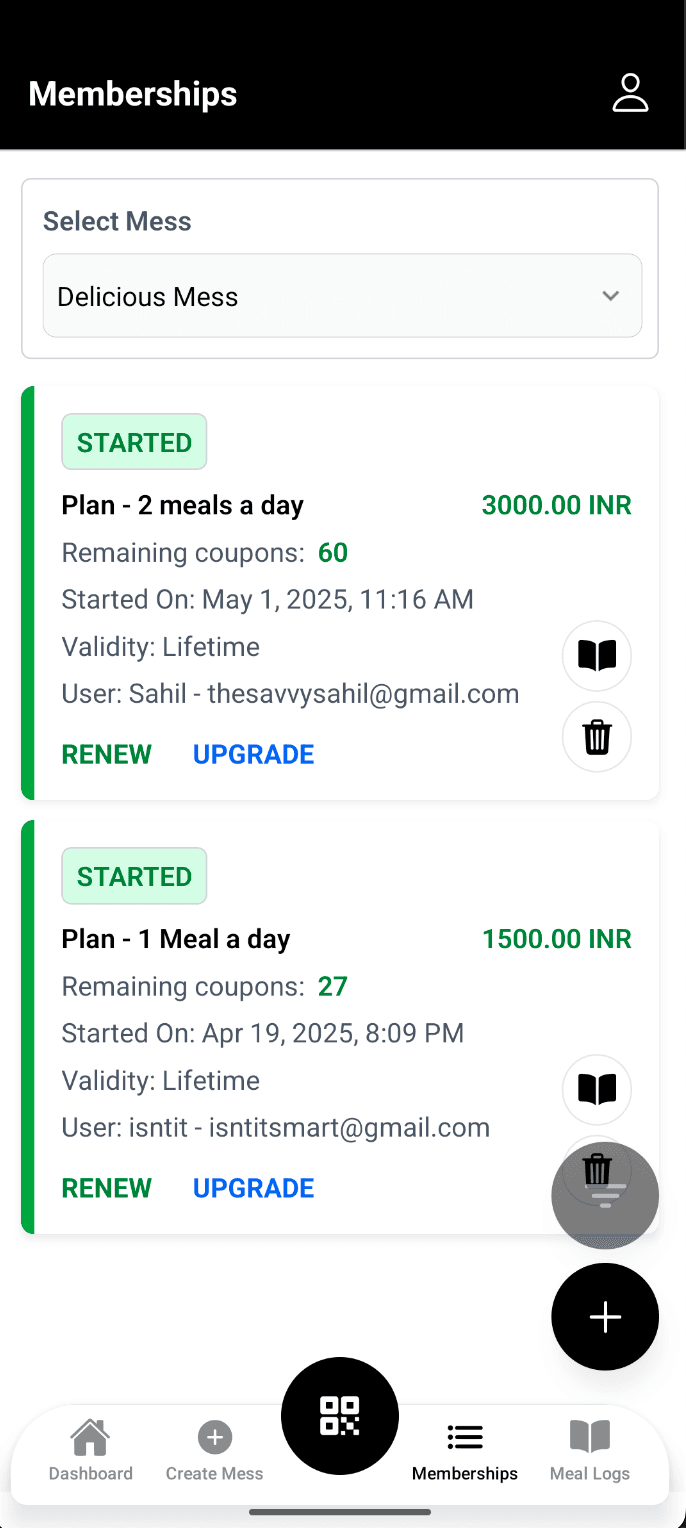
Task: Open the Delicious Mess dropdown
Action: pos(341,296)
